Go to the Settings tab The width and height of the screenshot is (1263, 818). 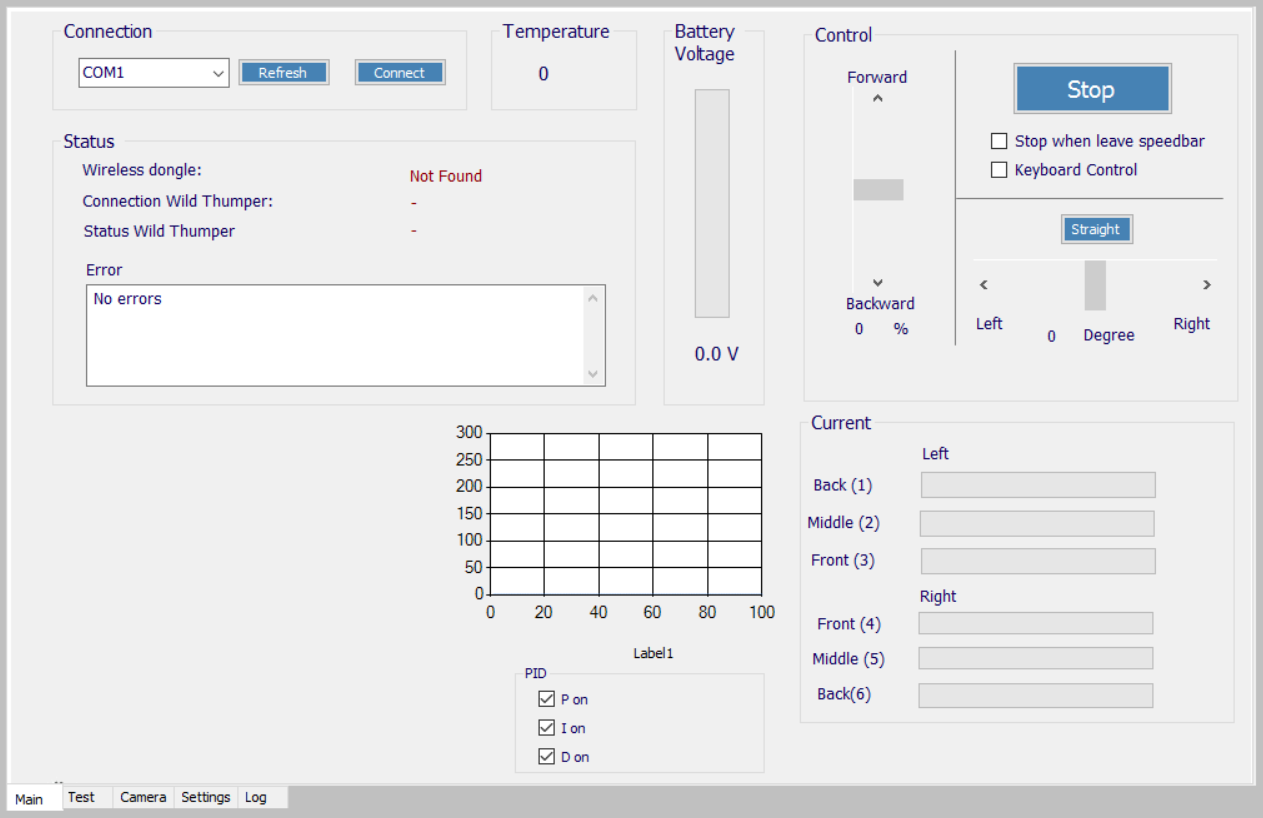tap(206, 797)
